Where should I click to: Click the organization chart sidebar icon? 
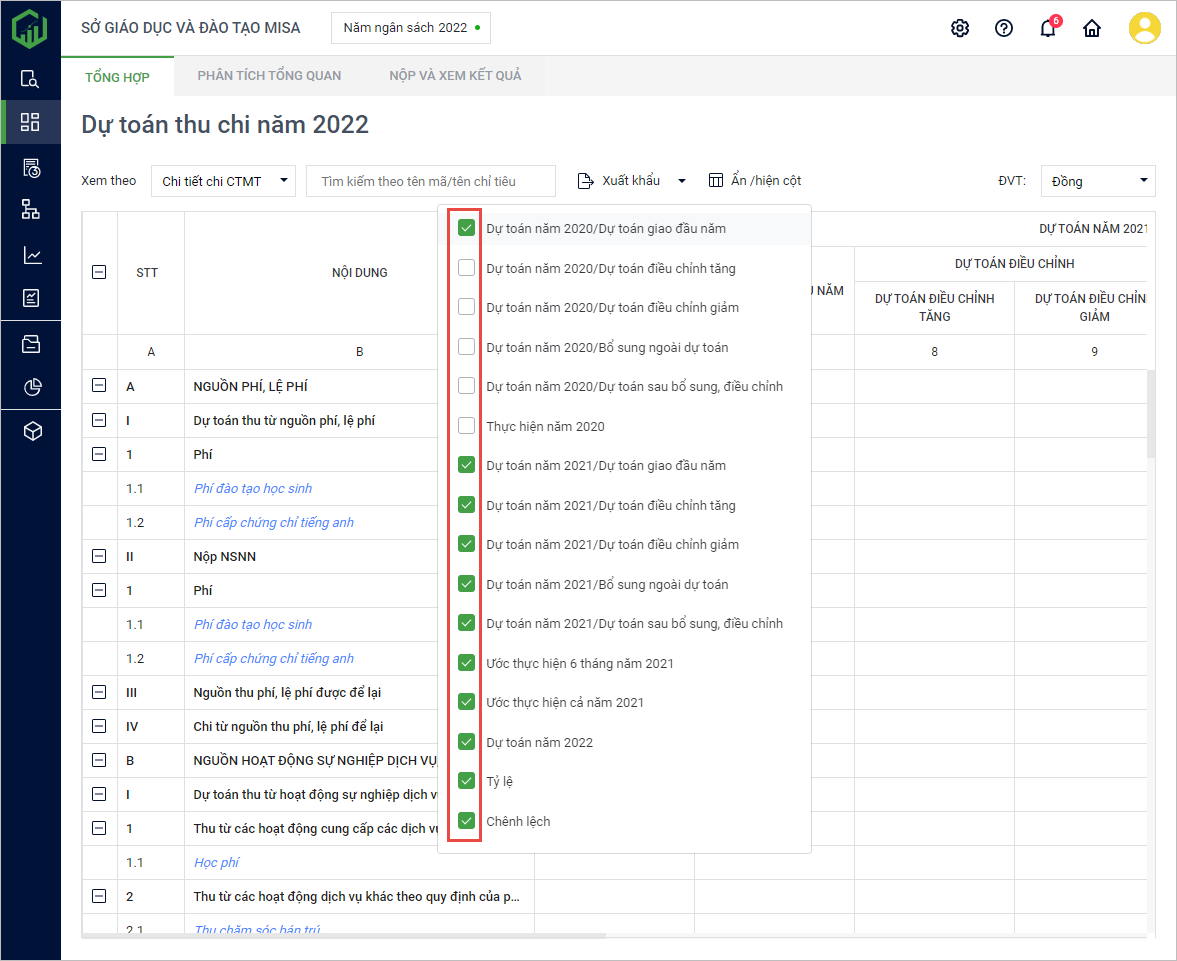click(x=31, y=209)
